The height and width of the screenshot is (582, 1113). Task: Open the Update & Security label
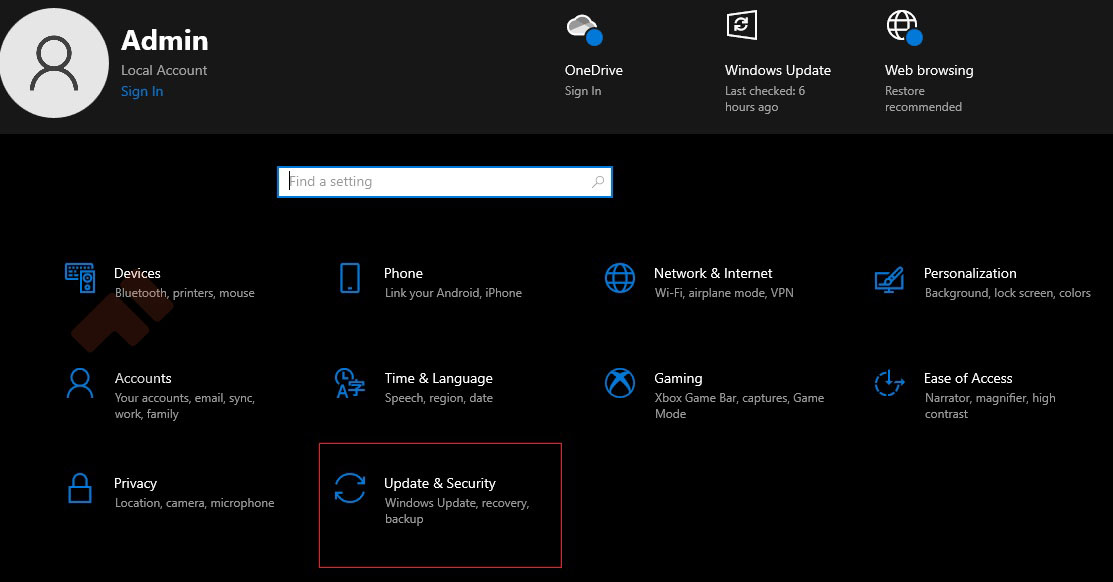(x=440, y=483)
